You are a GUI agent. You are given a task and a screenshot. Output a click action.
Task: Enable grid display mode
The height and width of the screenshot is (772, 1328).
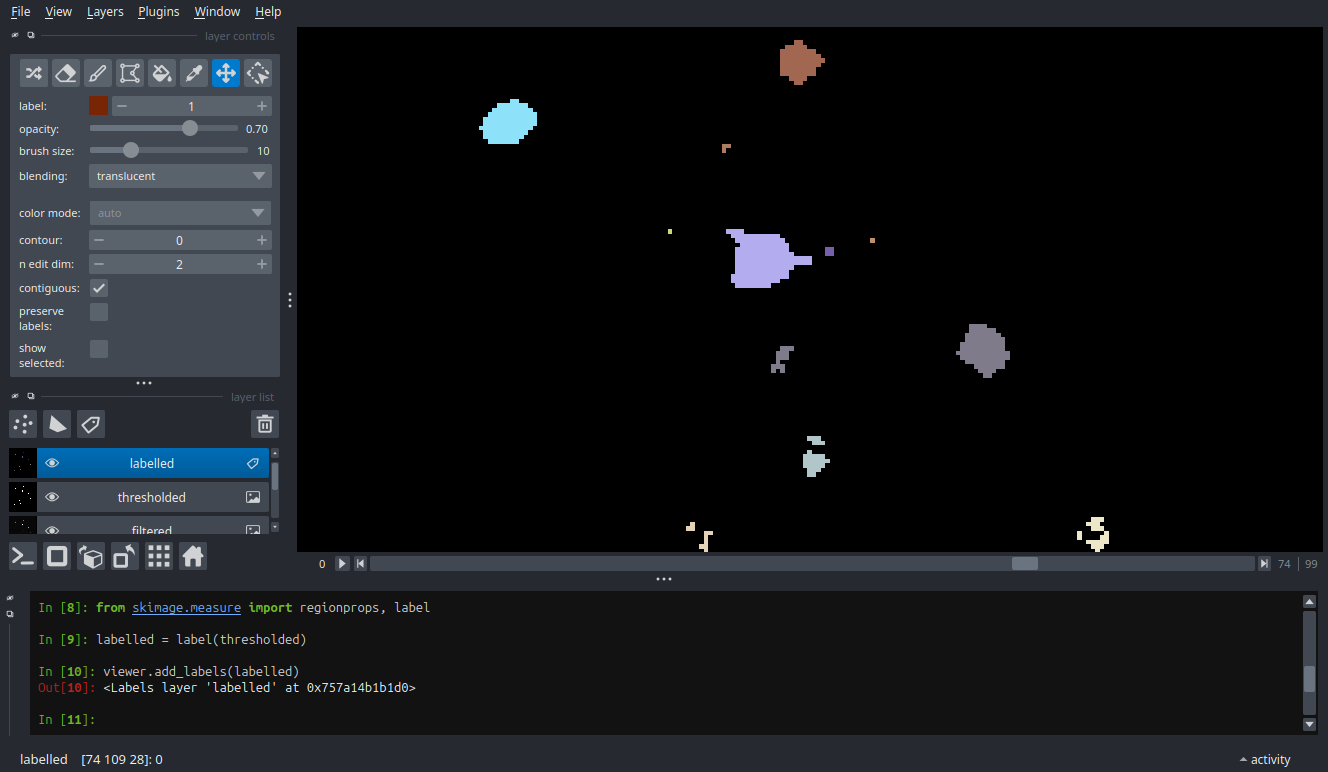coord(158,556)
